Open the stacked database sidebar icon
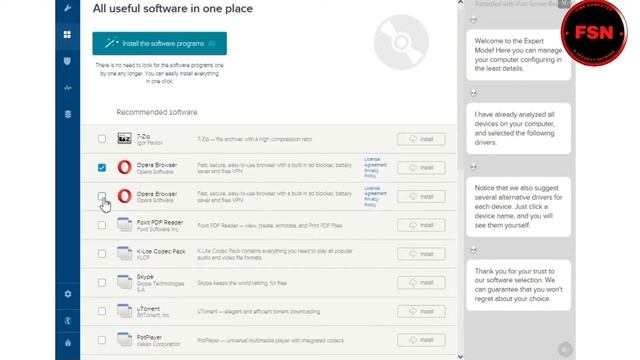Viewport: 640px width, 360px height. pyautogui.click(x=68, y=114)
